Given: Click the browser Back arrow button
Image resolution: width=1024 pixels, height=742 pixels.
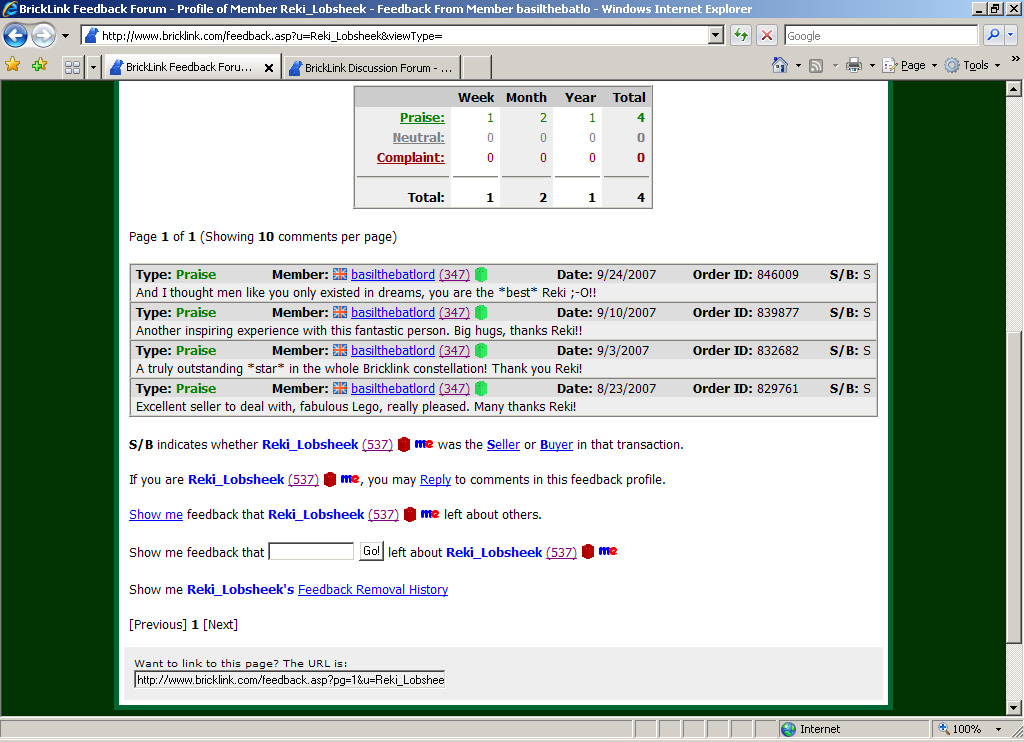Looking at the screenshot, I should pos(16,35).
